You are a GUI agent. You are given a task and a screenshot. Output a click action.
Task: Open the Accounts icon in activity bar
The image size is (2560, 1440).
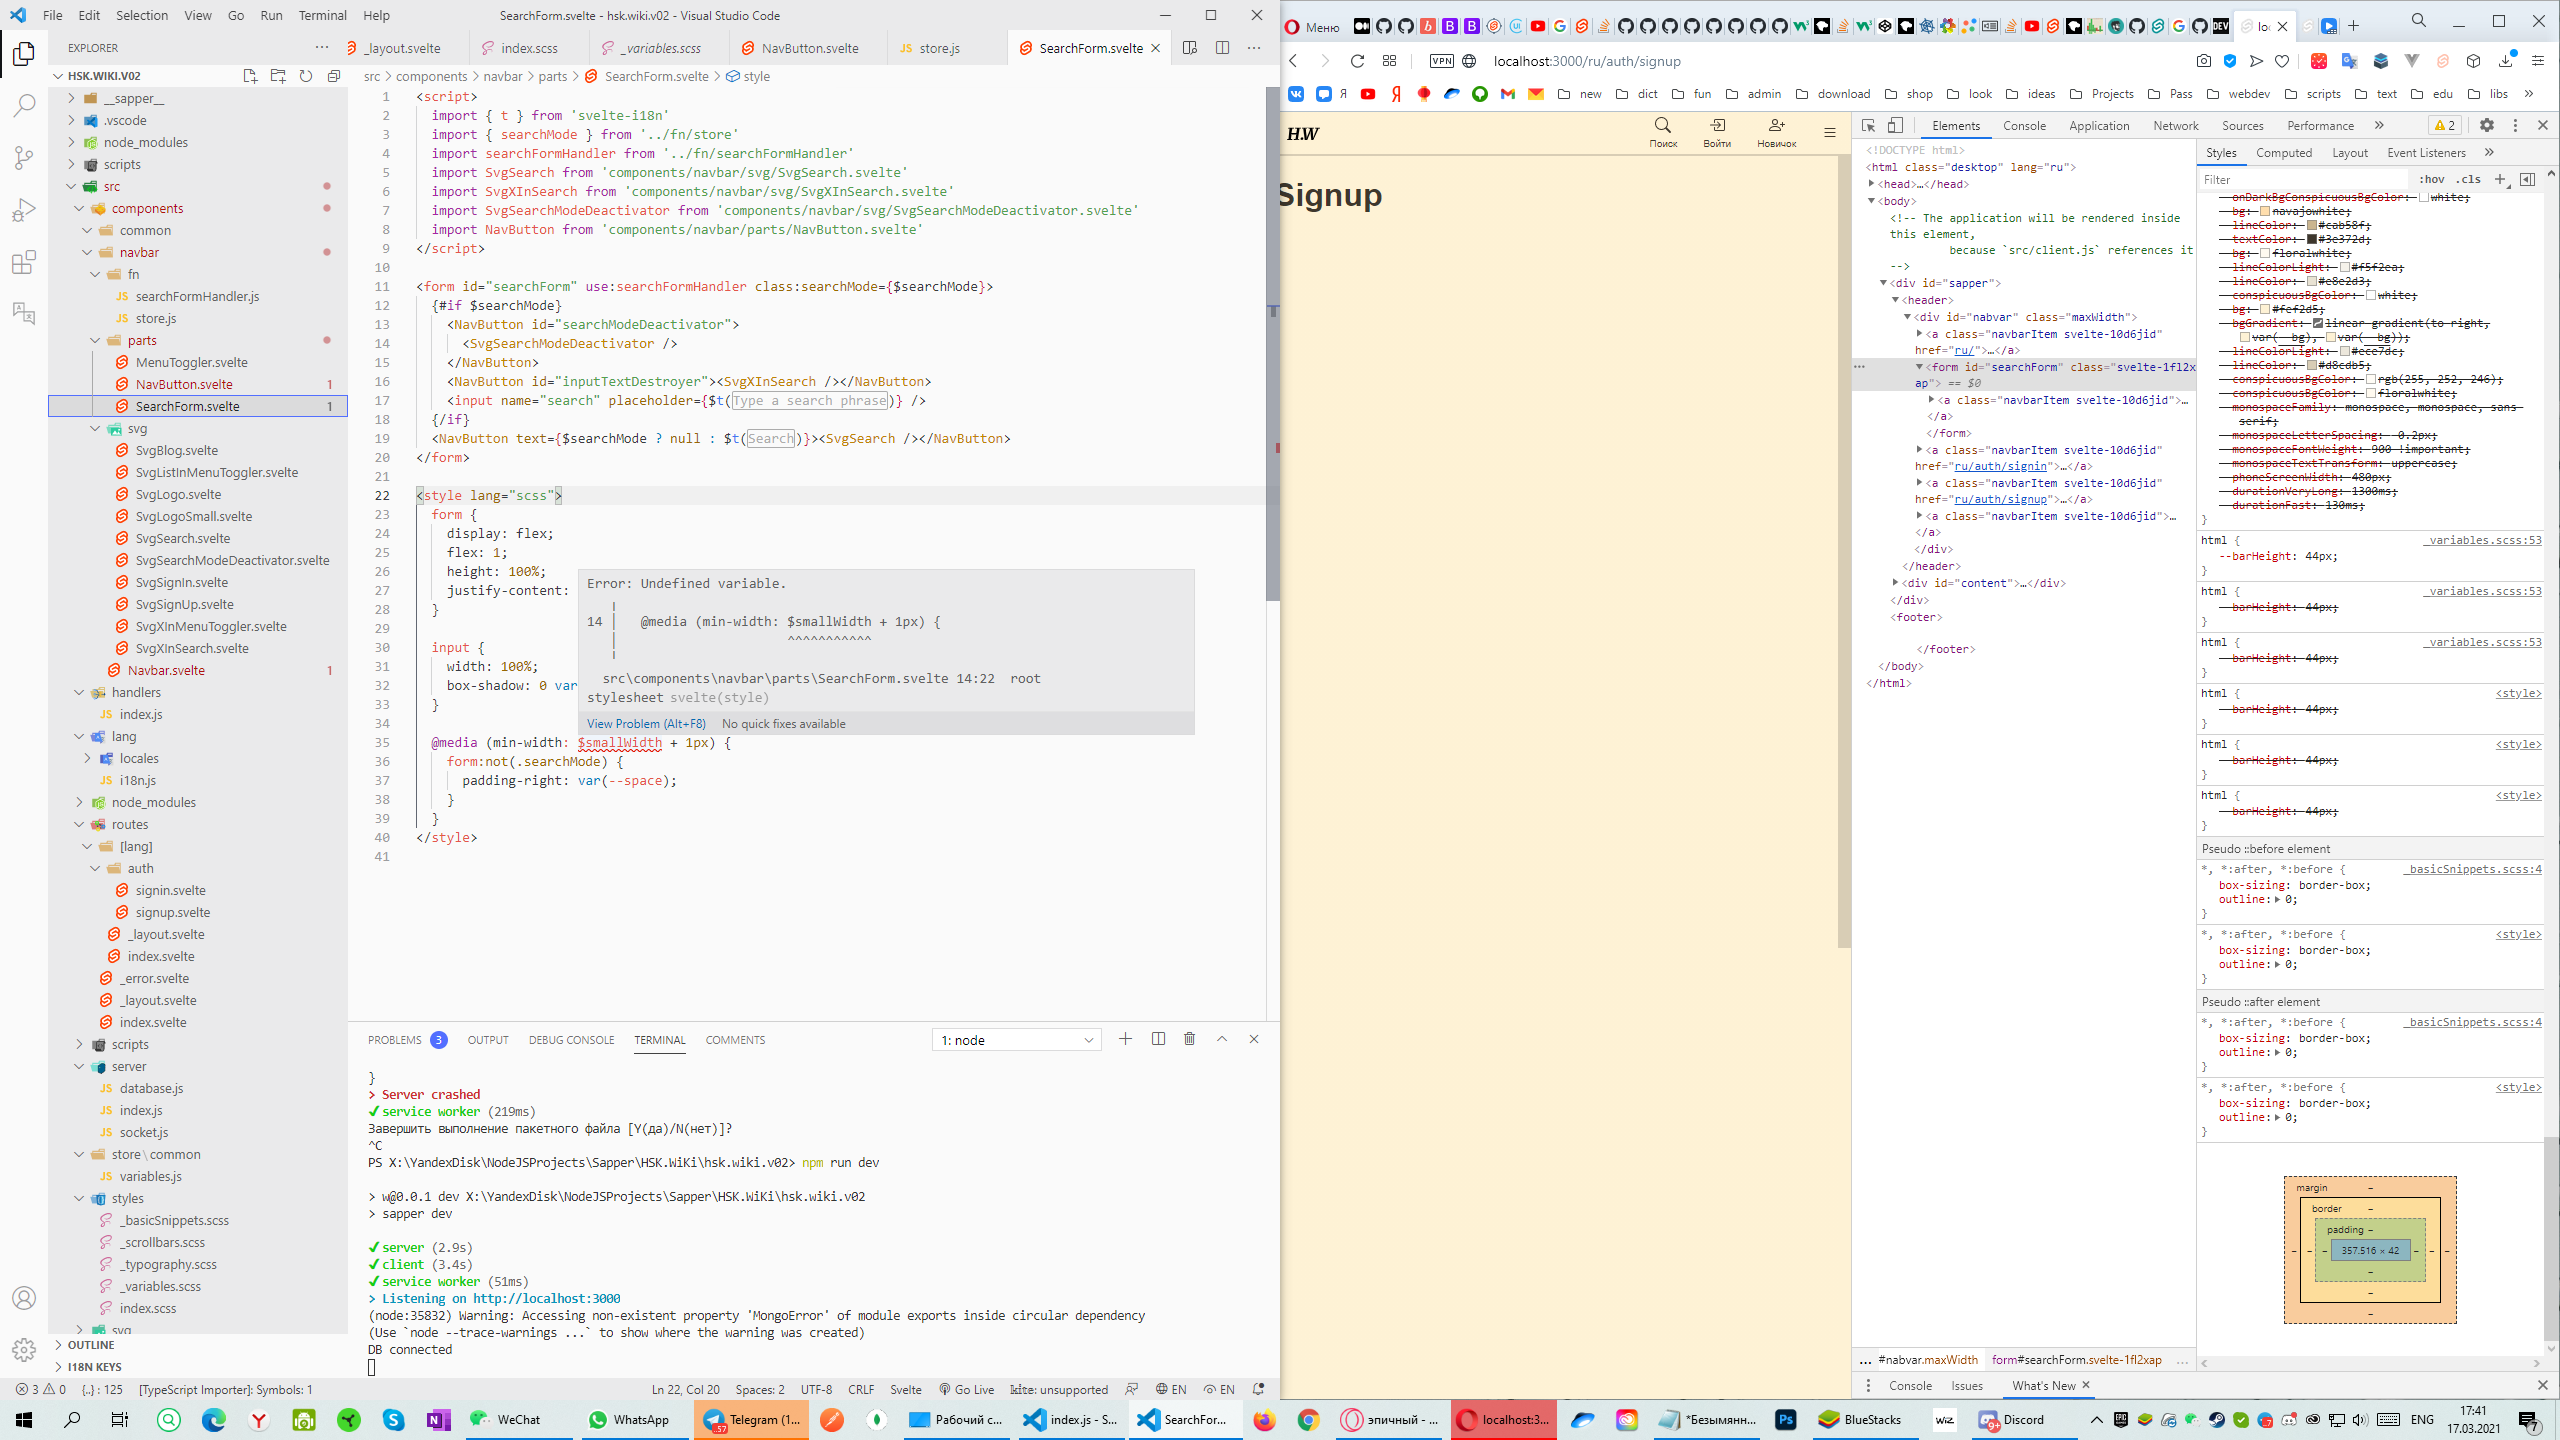[x=24, y=1298]
